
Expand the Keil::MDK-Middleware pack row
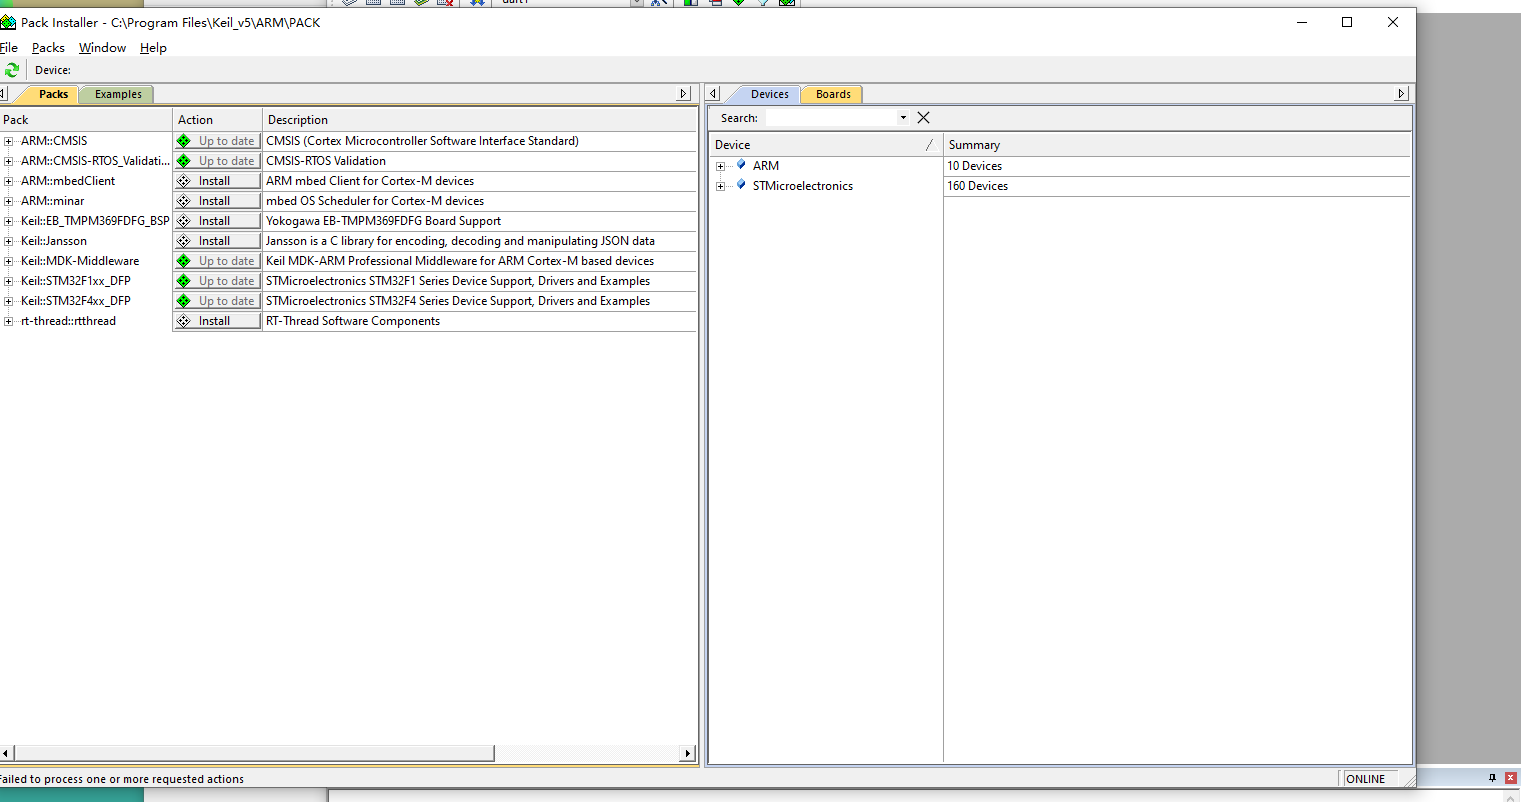9,261
